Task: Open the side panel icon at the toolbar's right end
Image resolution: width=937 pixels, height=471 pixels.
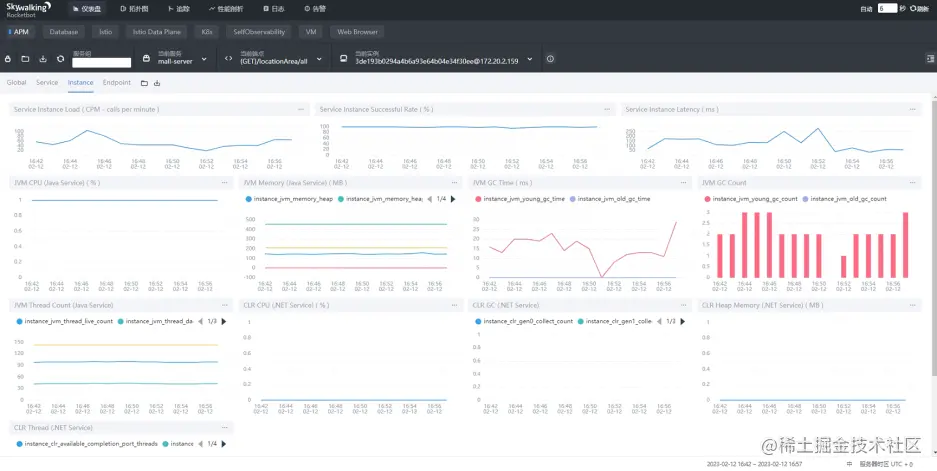Action: [x=930, y=59]
